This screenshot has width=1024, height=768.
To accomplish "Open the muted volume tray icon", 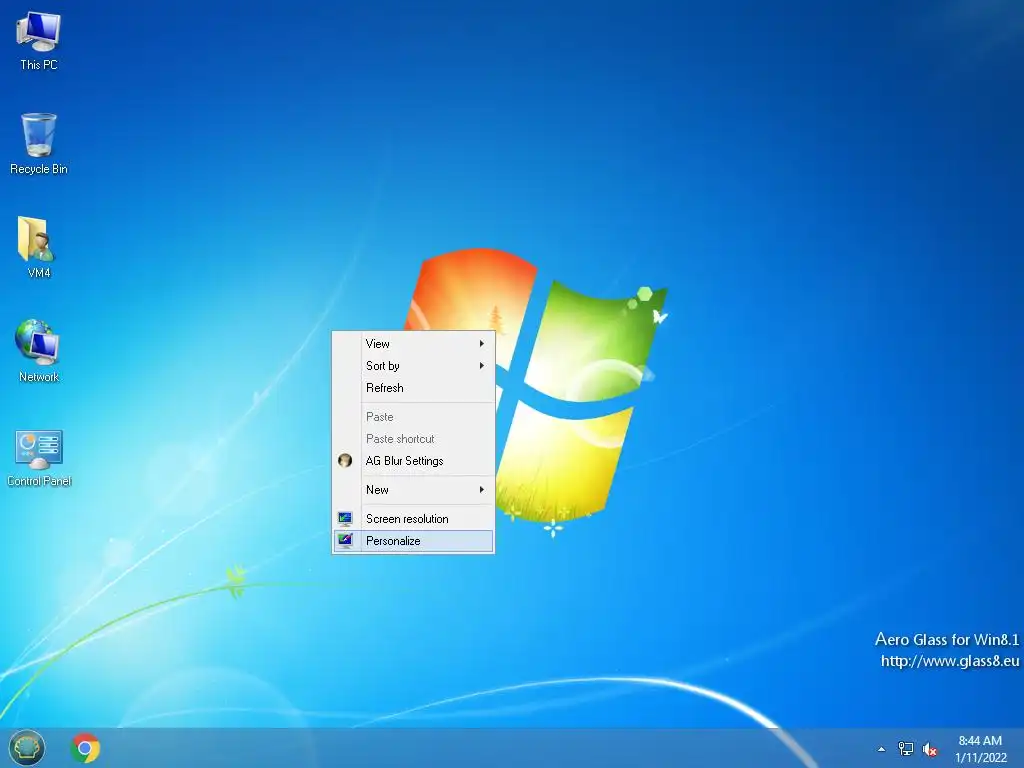I will click(930, 749).
